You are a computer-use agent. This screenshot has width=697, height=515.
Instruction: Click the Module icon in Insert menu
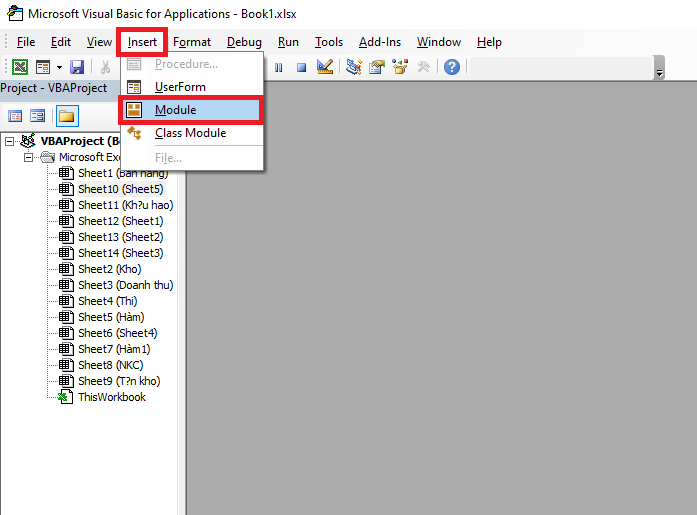pos(134,110)
